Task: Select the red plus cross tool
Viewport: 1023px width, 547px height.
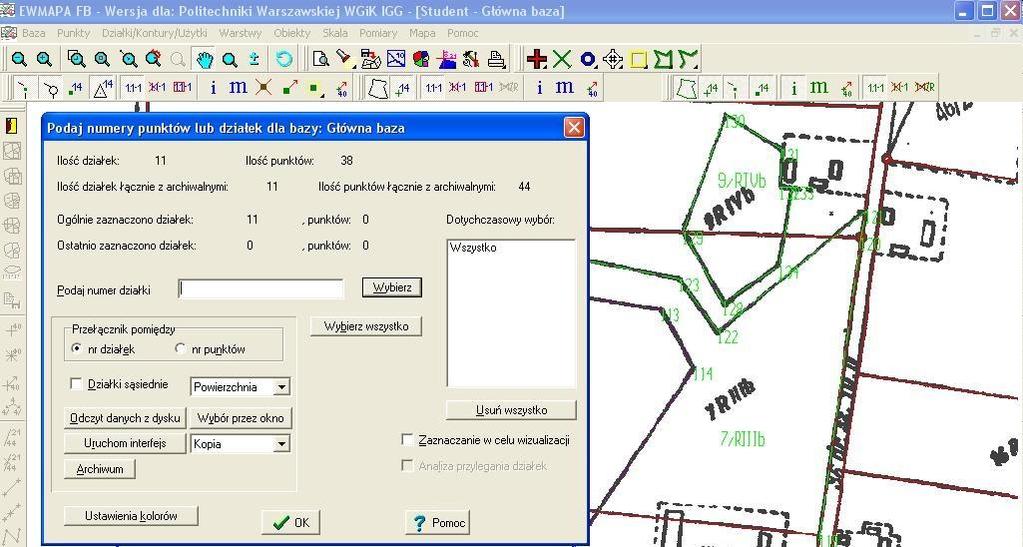Action: tap(536, 59)
